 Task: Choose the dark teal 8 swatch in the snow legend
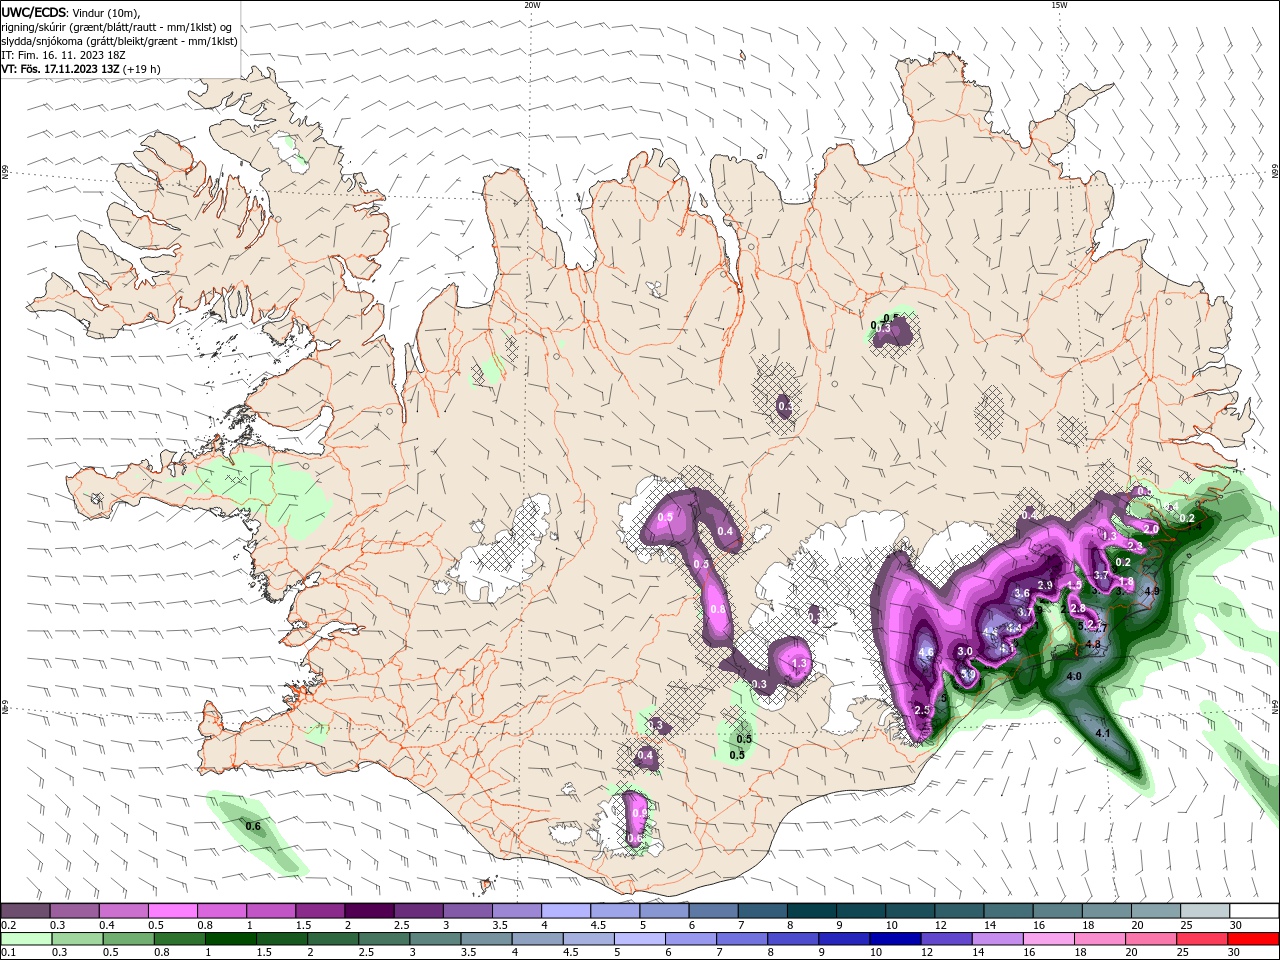click(812, 911)
